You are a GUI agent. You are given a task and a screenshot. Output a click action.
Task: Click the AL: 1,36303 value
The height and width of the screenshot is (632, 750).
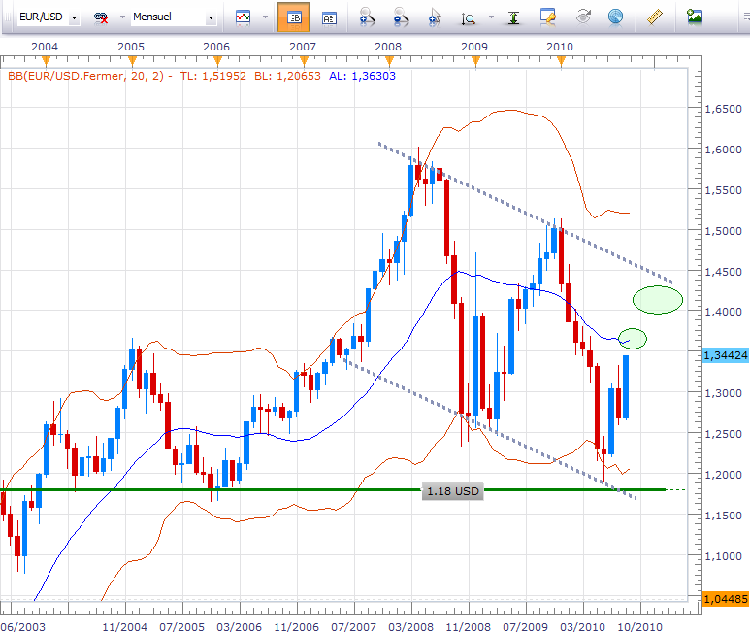[x=362, y=76]
